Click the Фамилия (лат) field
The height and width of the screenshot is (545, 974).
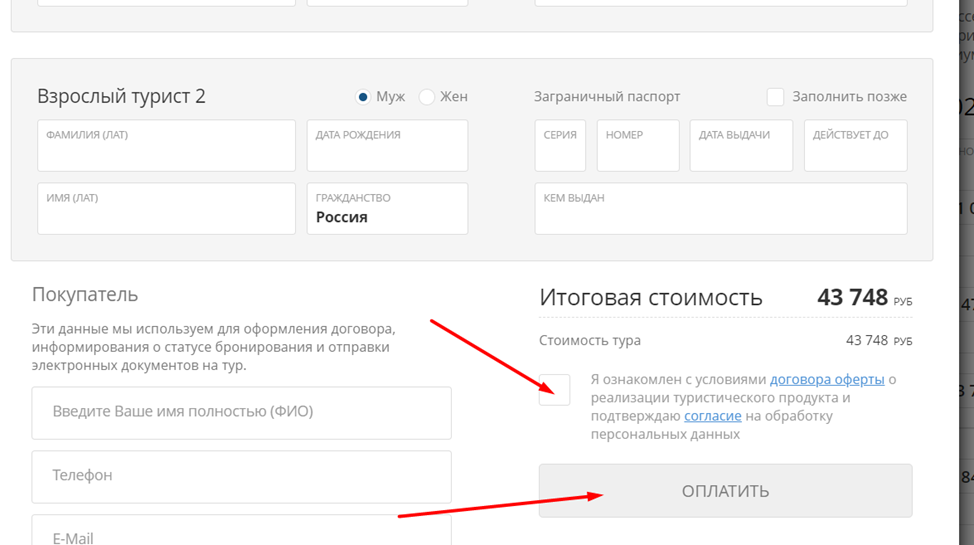click(166, 146)
